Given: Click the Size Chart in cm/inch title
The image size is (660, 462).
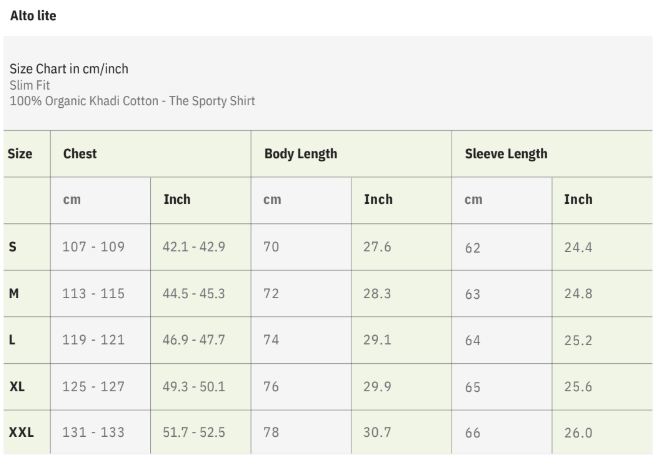Looking at the screenshot, I should click(69, 69).
